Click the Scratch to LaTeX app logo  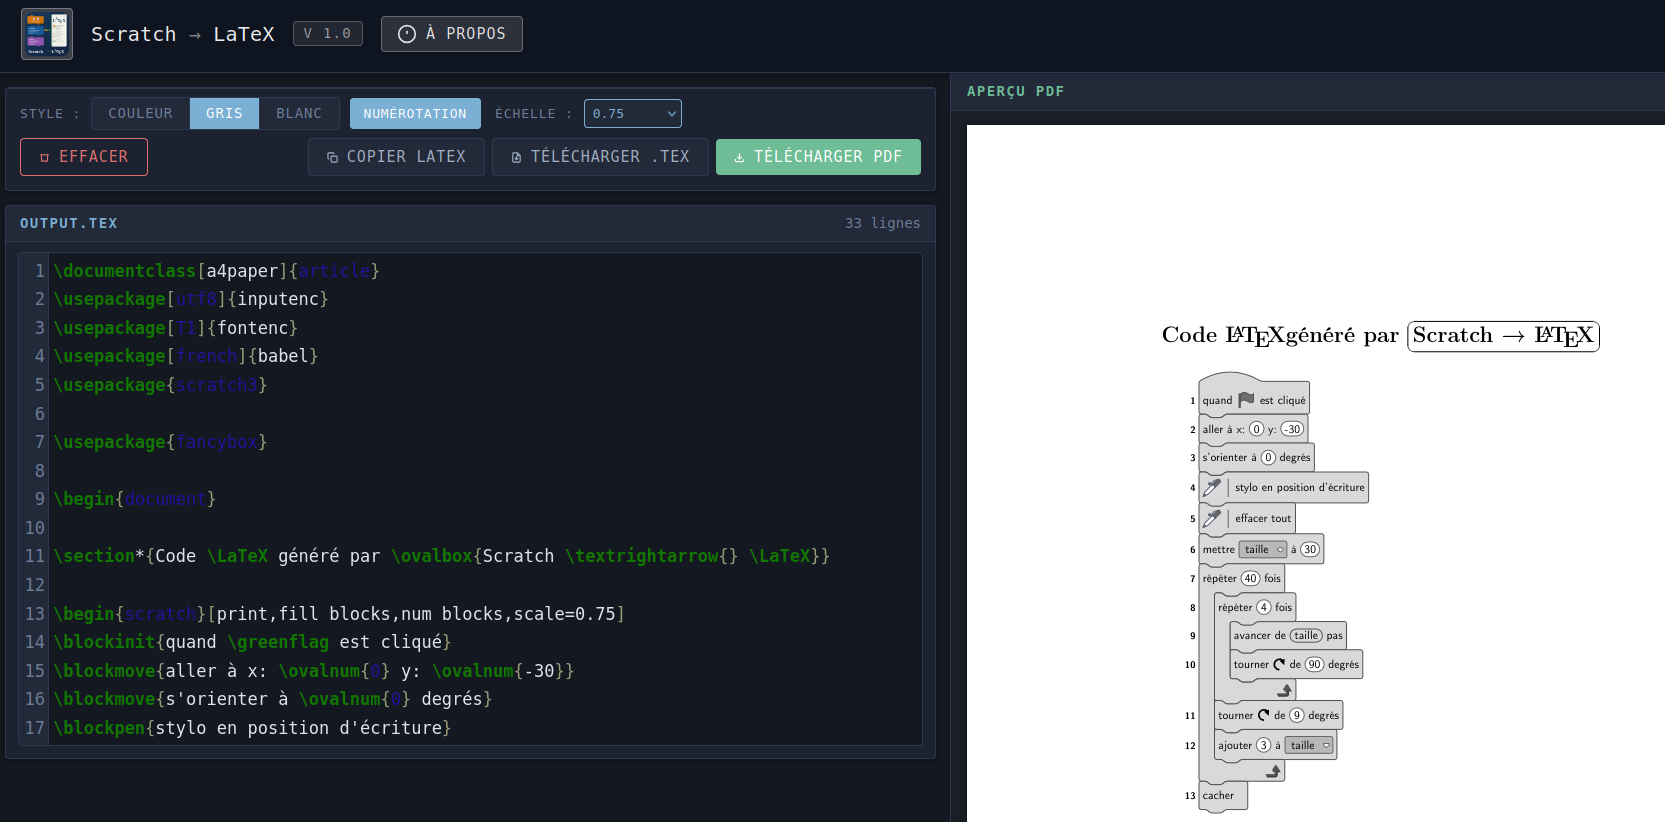coord(47,34)
